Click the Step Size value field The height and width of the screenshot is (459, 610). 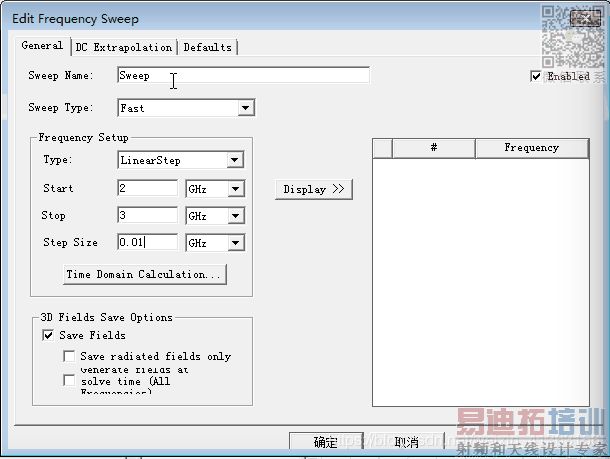(147, 242)
